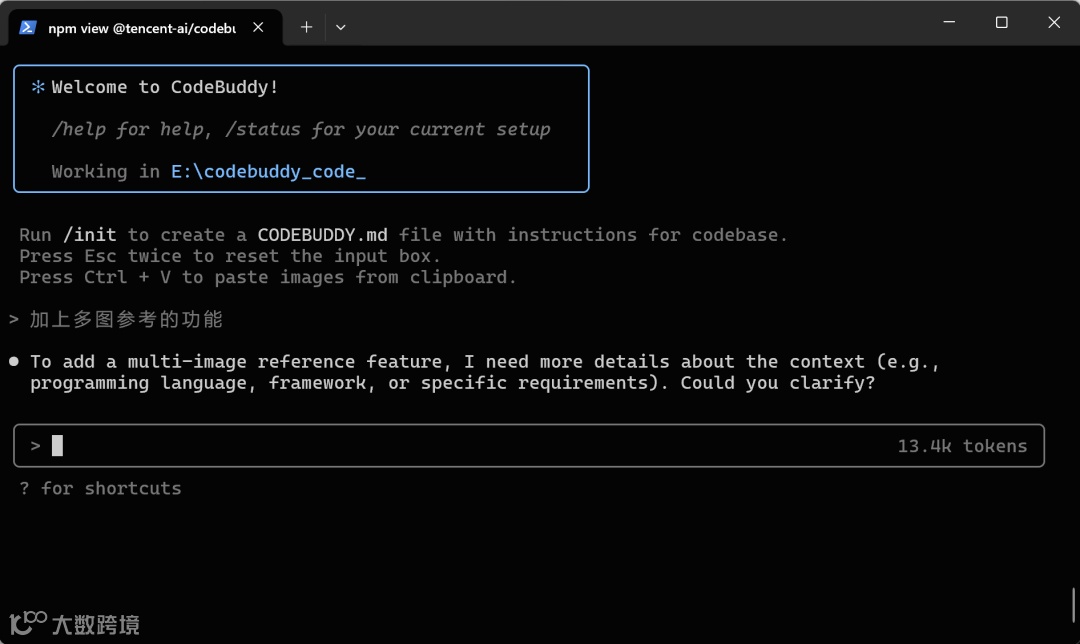The height and width of the screenshot is (644, 1080).
Task: Select the npm view @tencent-ai tab
Action: [x=145, y=27]
